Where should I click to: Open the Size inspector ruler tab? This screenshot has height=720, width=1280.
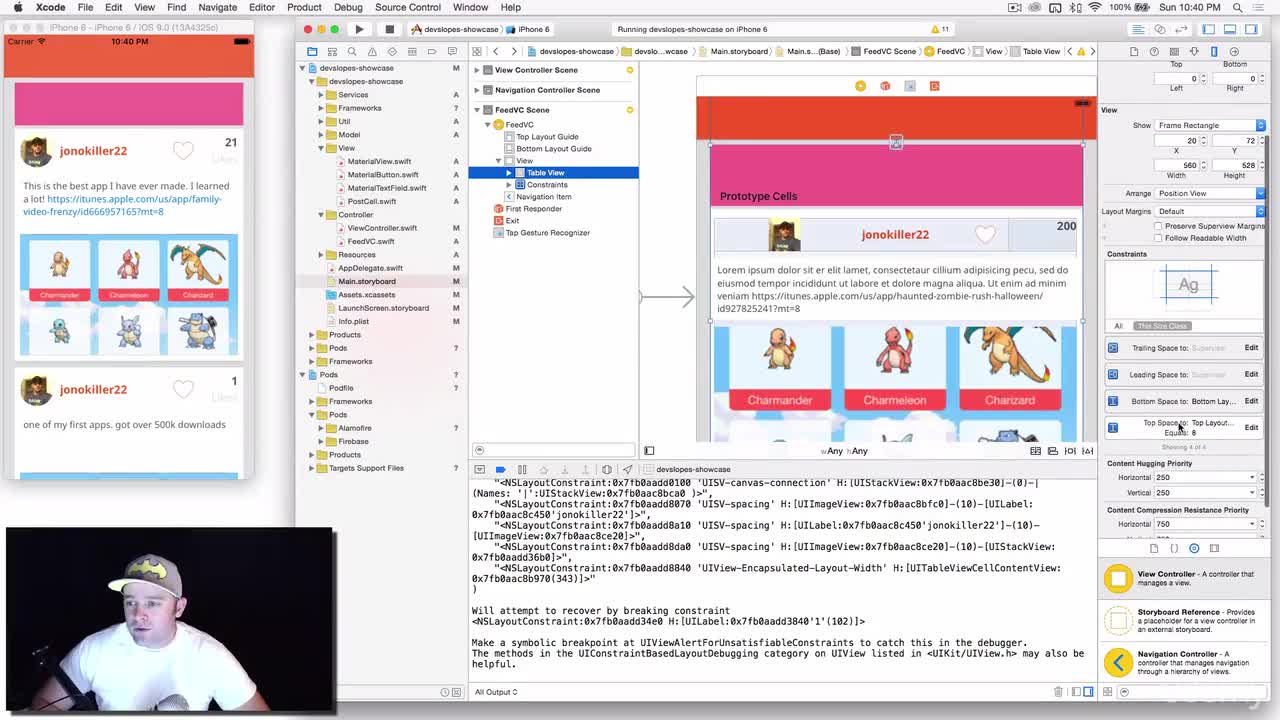tap(1214, 51)
